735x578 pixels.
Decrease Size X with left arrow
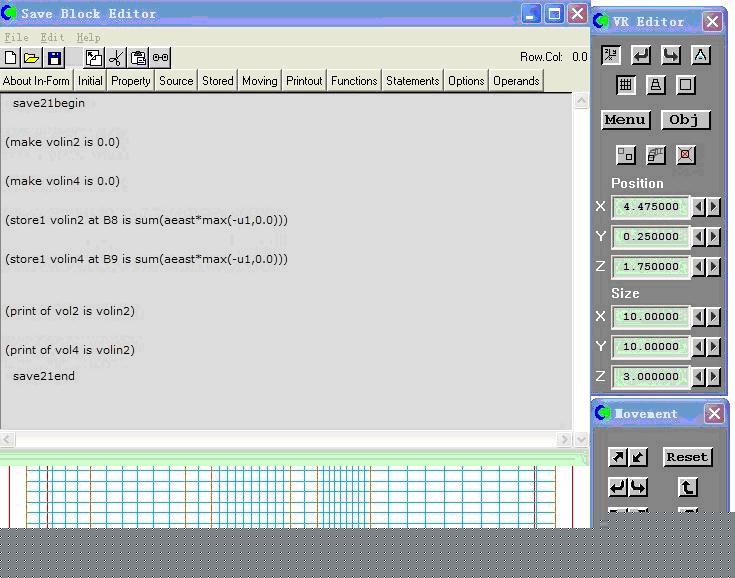698,317
